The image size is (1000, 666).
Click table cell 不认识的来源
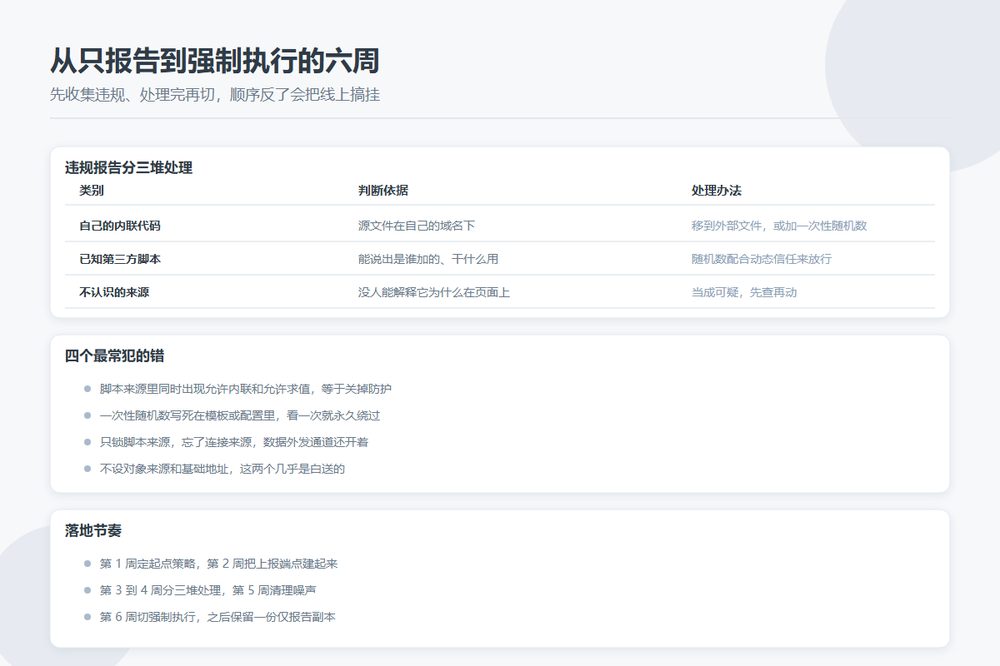click(114, 292)
